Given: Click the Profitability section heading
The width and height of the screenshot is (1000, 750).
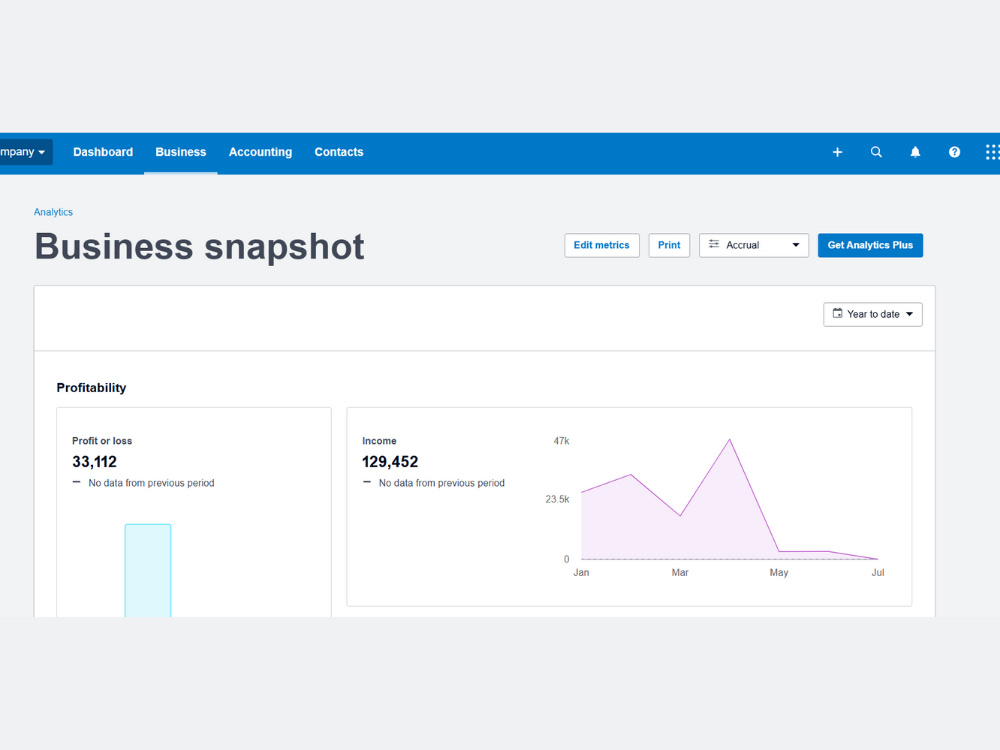Looking at the screenshot, I should coord(91,388).
